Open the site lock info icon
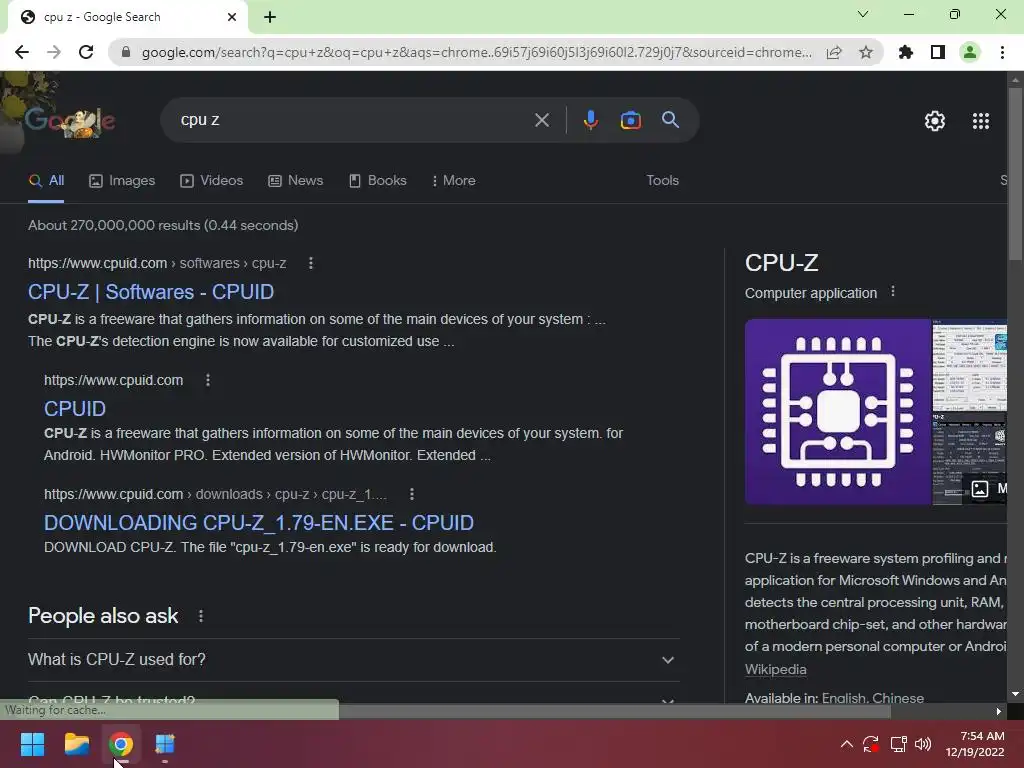This screenshot has width=1024, height=768. (x=126, y=52)
